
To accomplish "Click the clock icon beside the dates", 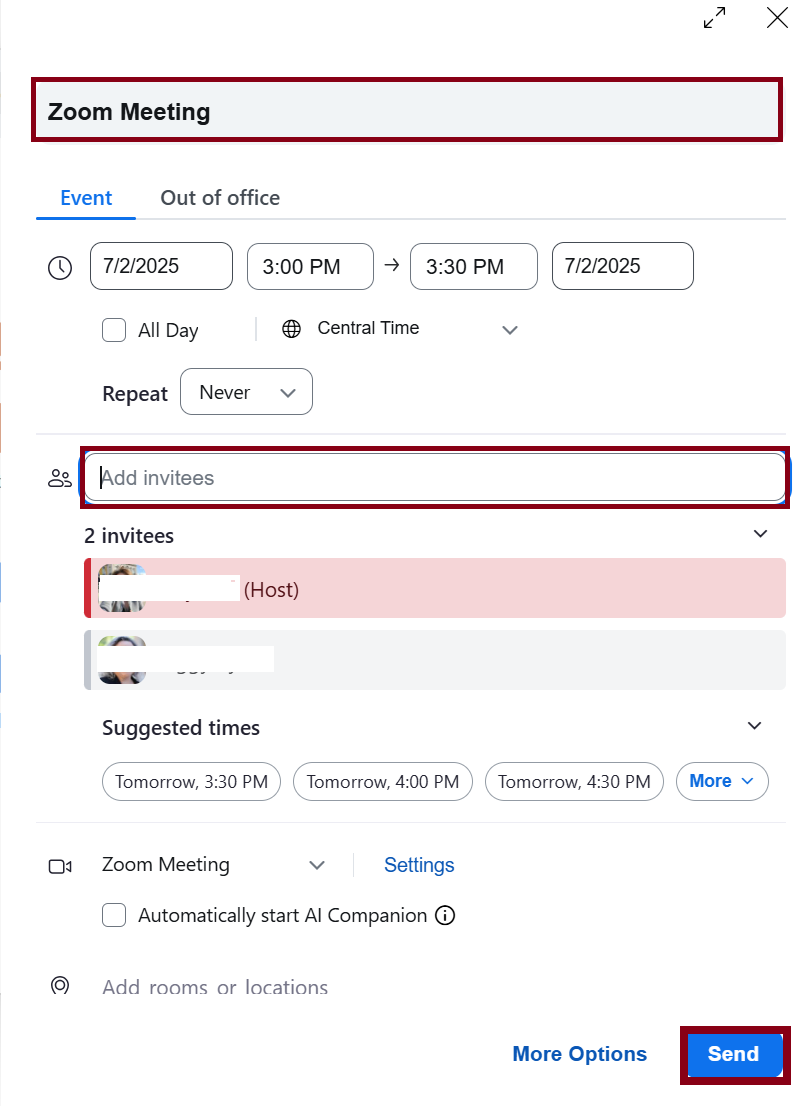I will [x=60, y=267].
